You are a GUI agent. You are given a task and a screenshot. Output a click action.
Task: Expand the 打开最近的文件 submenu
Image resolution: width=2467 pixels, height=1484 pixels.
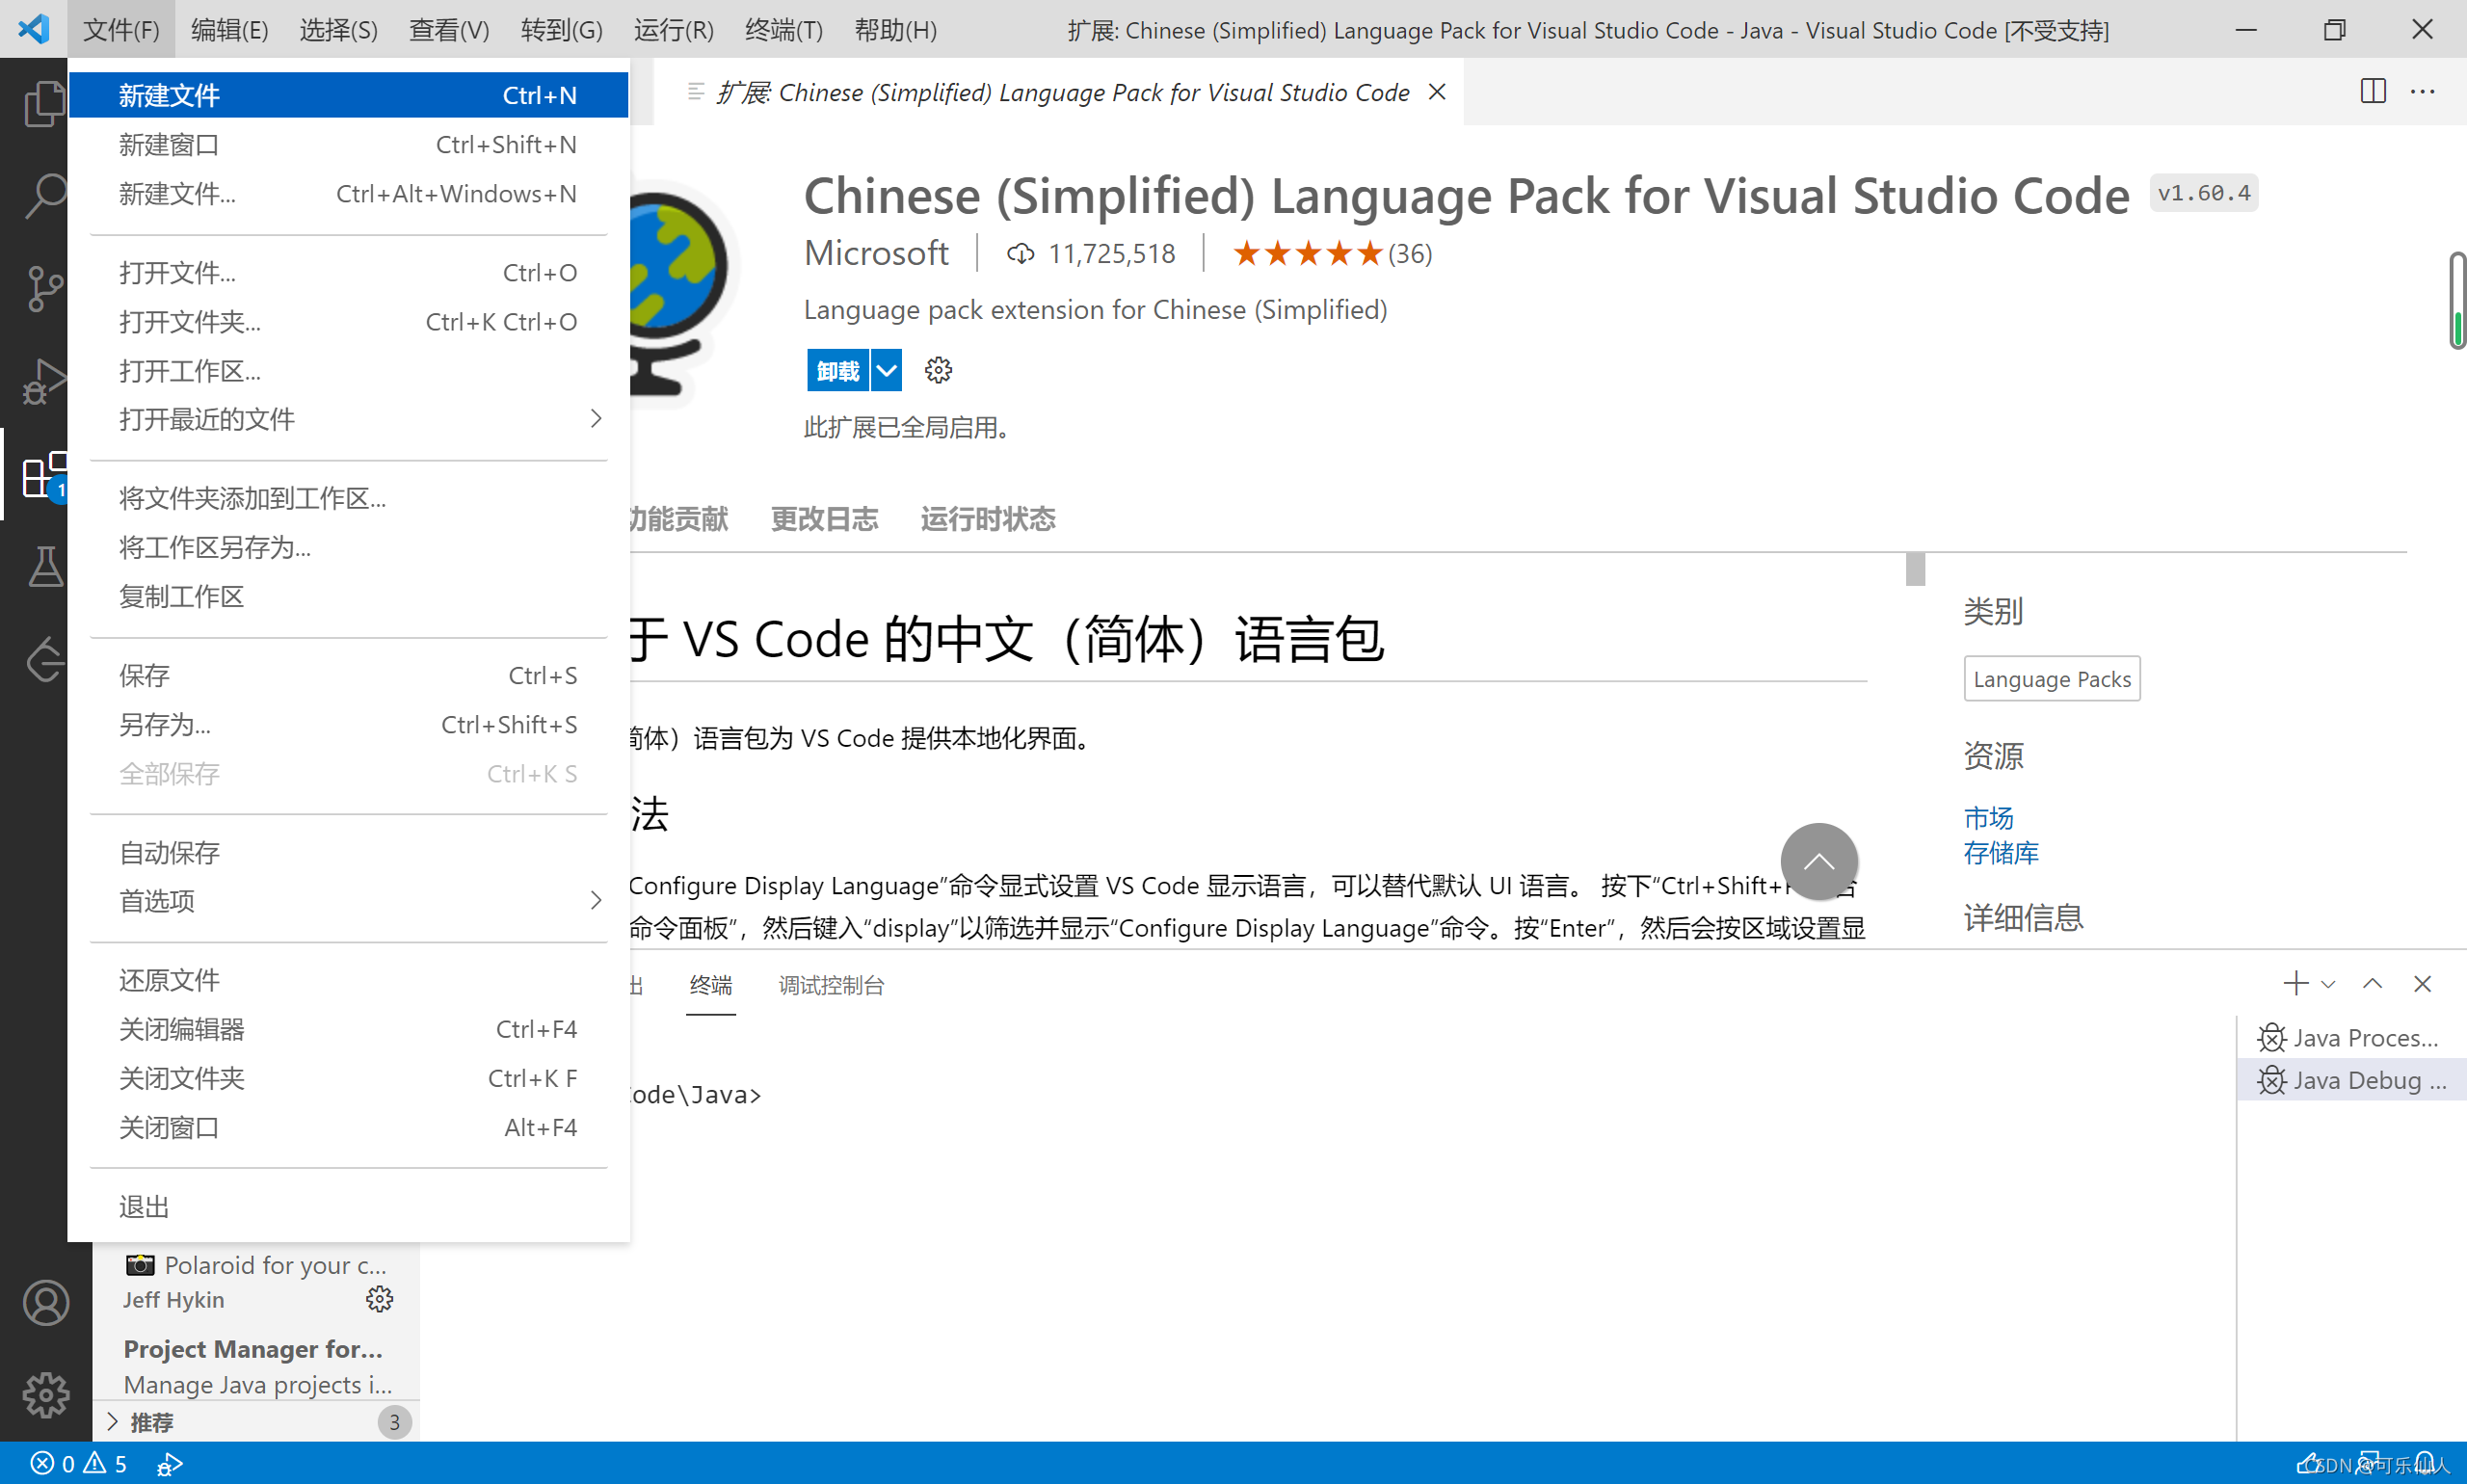349,419
